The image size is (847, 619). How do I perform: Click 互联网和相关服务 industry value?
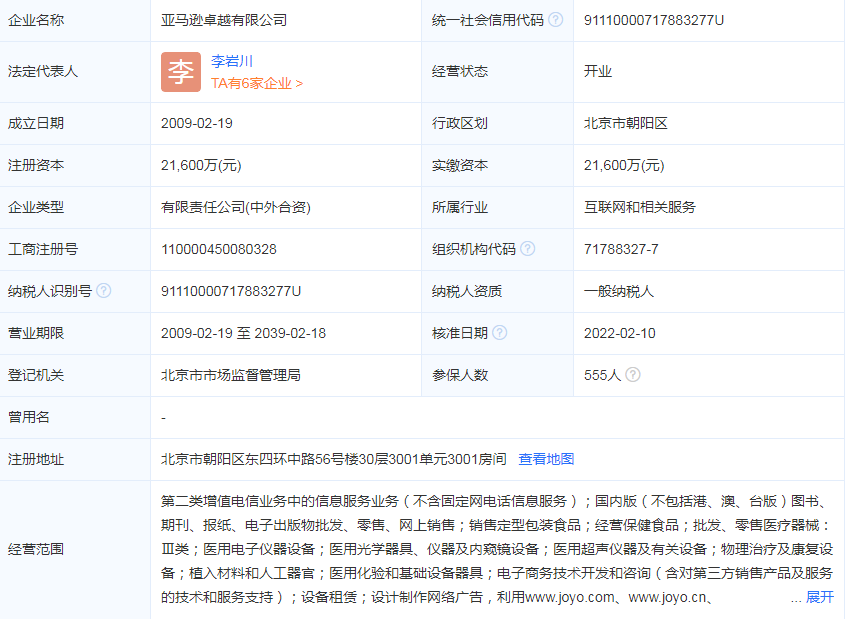pos(640,207)
